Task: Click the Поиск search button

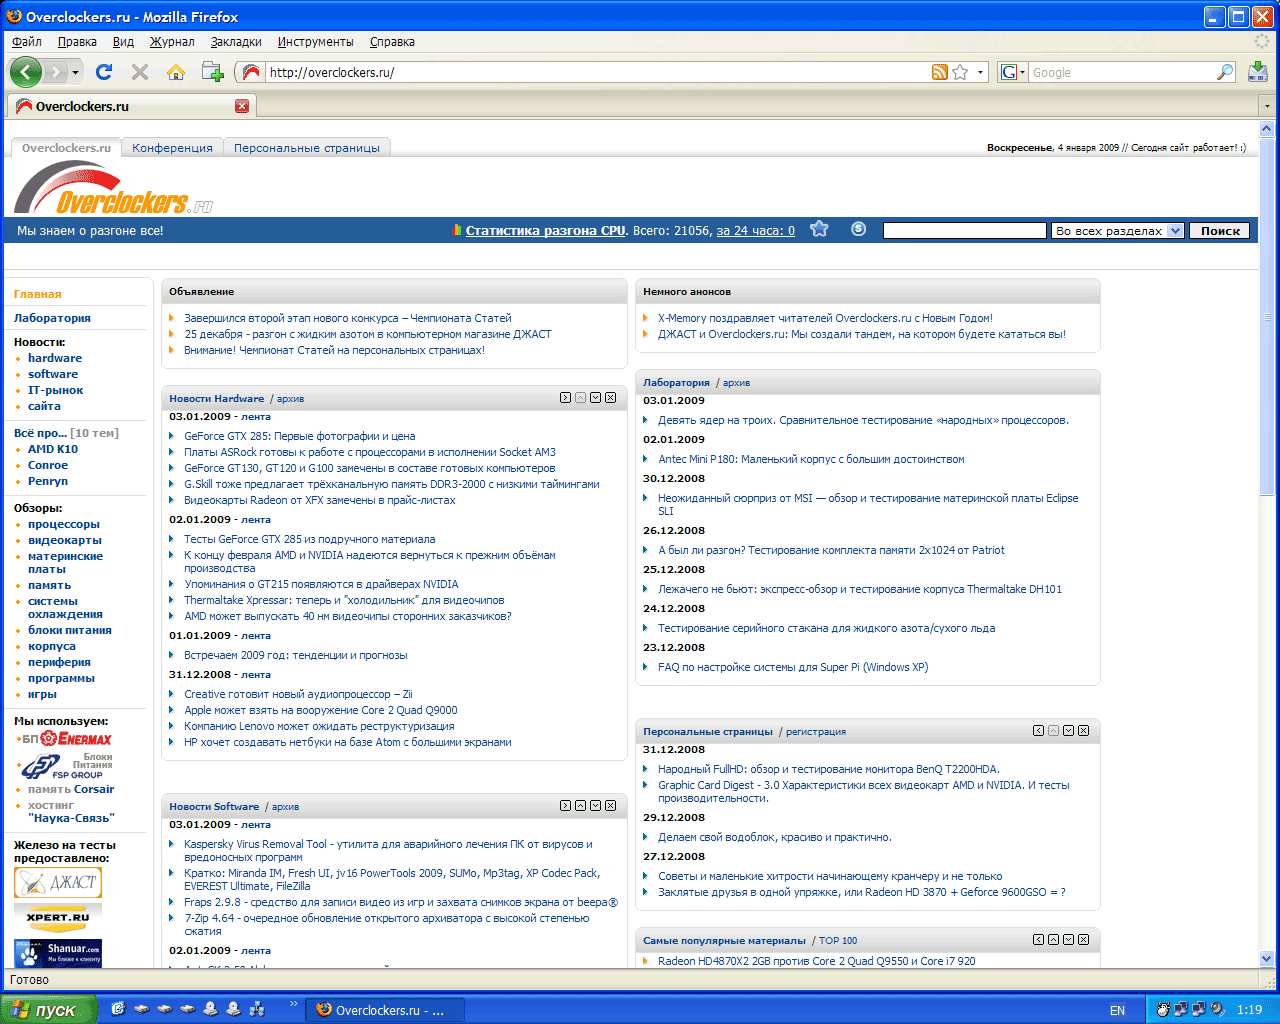Action: tap(1220, 231)
